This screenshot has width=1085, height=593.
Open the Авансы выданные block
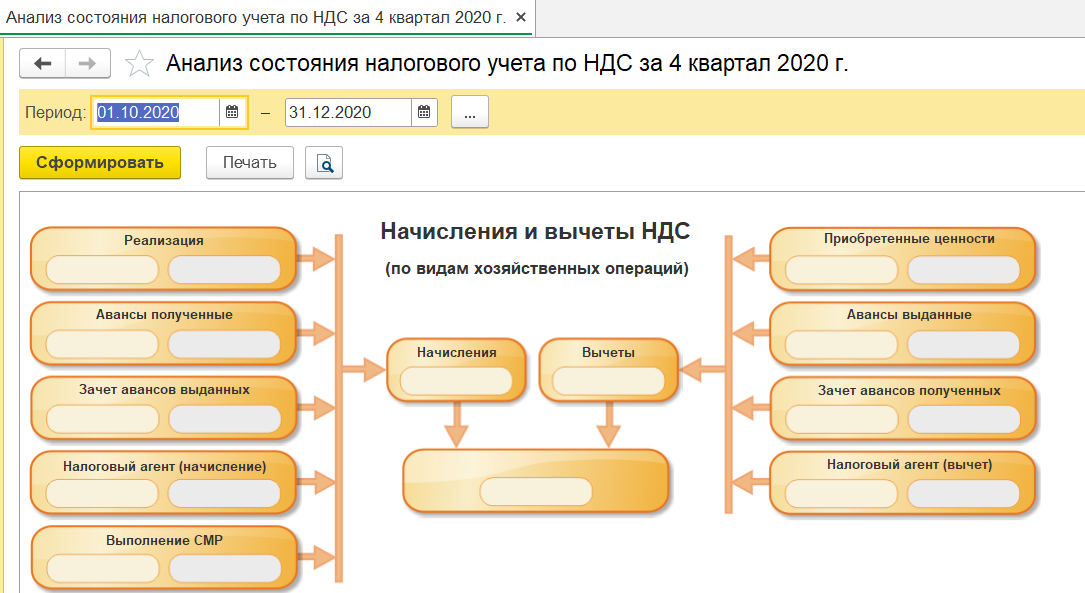point(902,334)
